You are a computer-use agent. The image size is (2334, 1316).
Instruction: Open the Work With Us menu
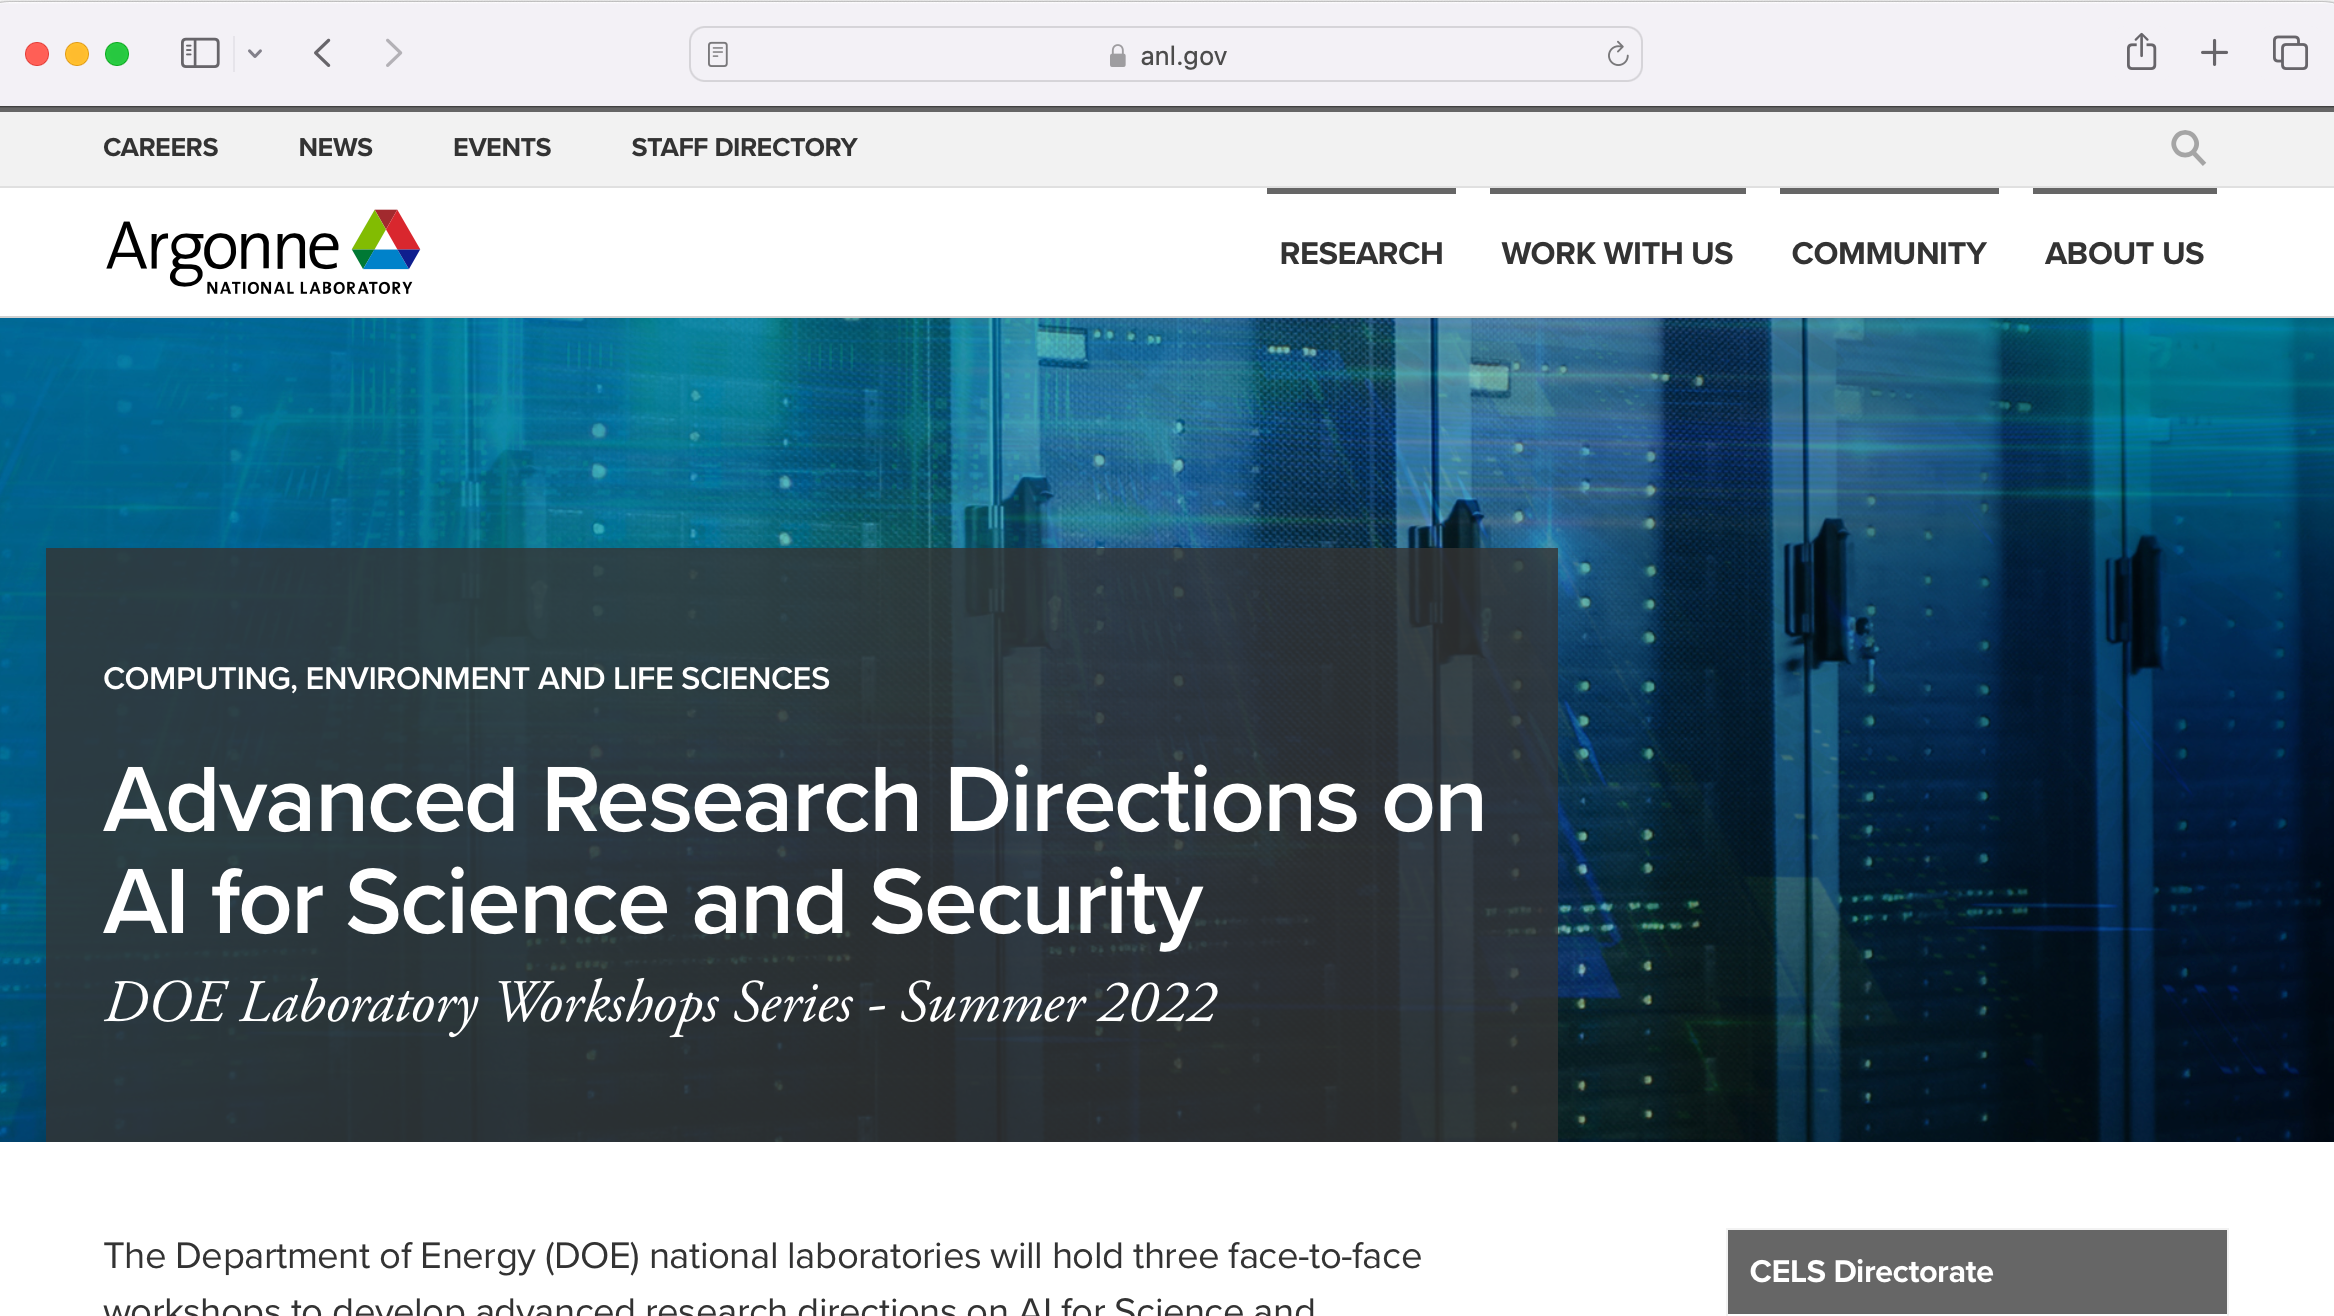pos(1617,253)
